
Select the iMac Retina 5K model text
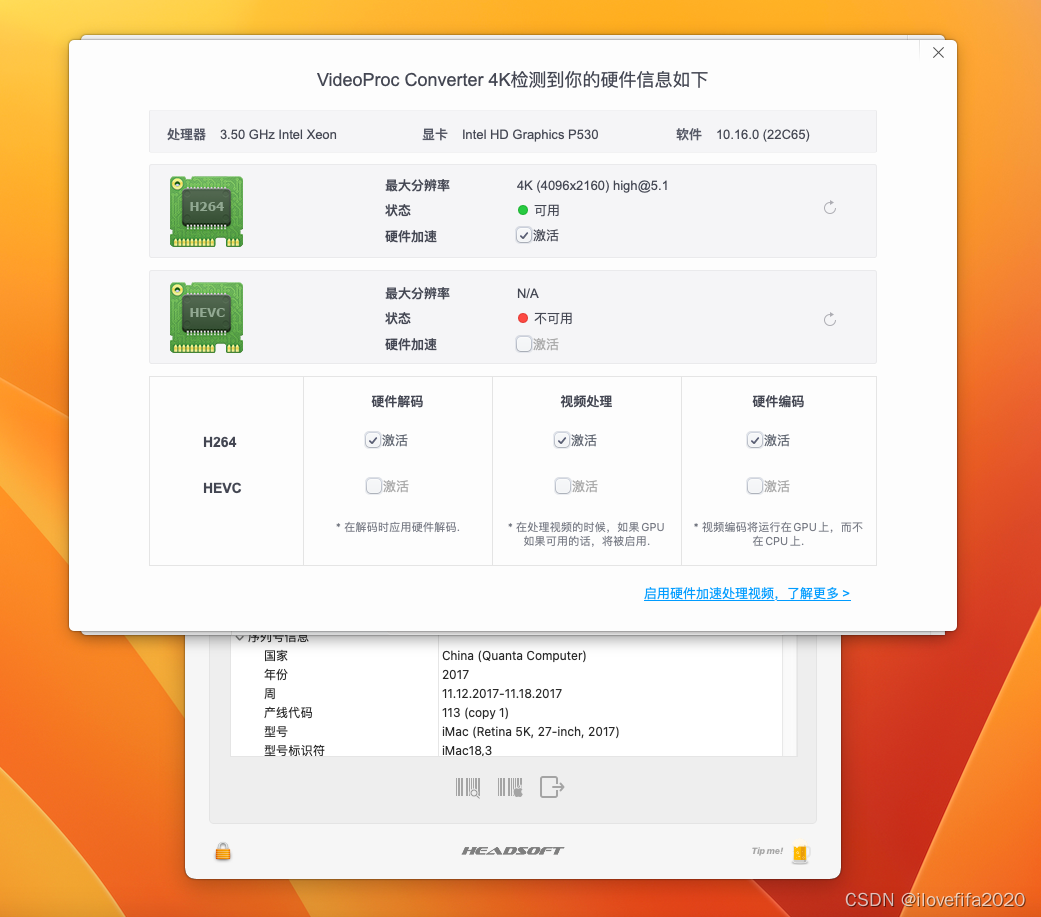coord(530,732)
